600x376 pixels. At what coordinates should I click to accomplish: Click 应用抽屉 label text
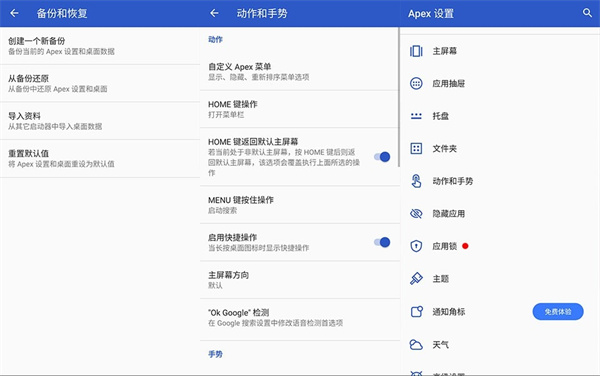pyautogui.click(x=448, y=83)
